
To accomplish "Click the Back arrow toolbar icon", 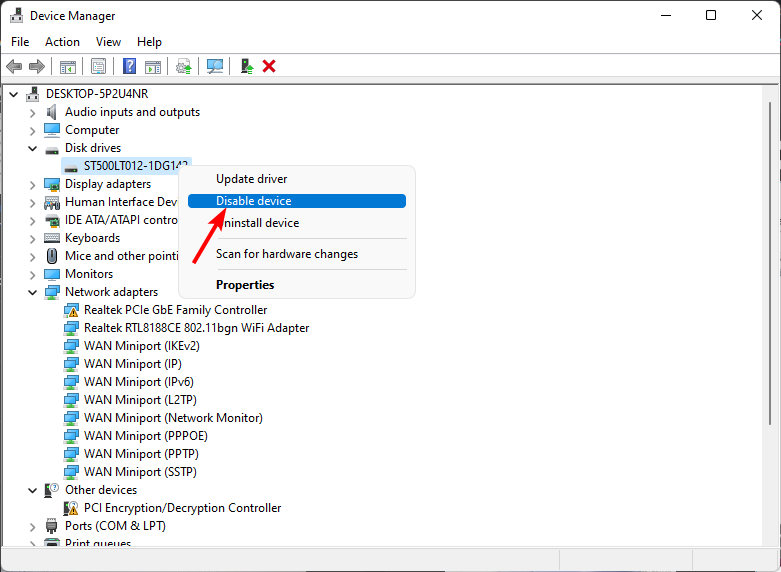I will (x=14, y=66).
